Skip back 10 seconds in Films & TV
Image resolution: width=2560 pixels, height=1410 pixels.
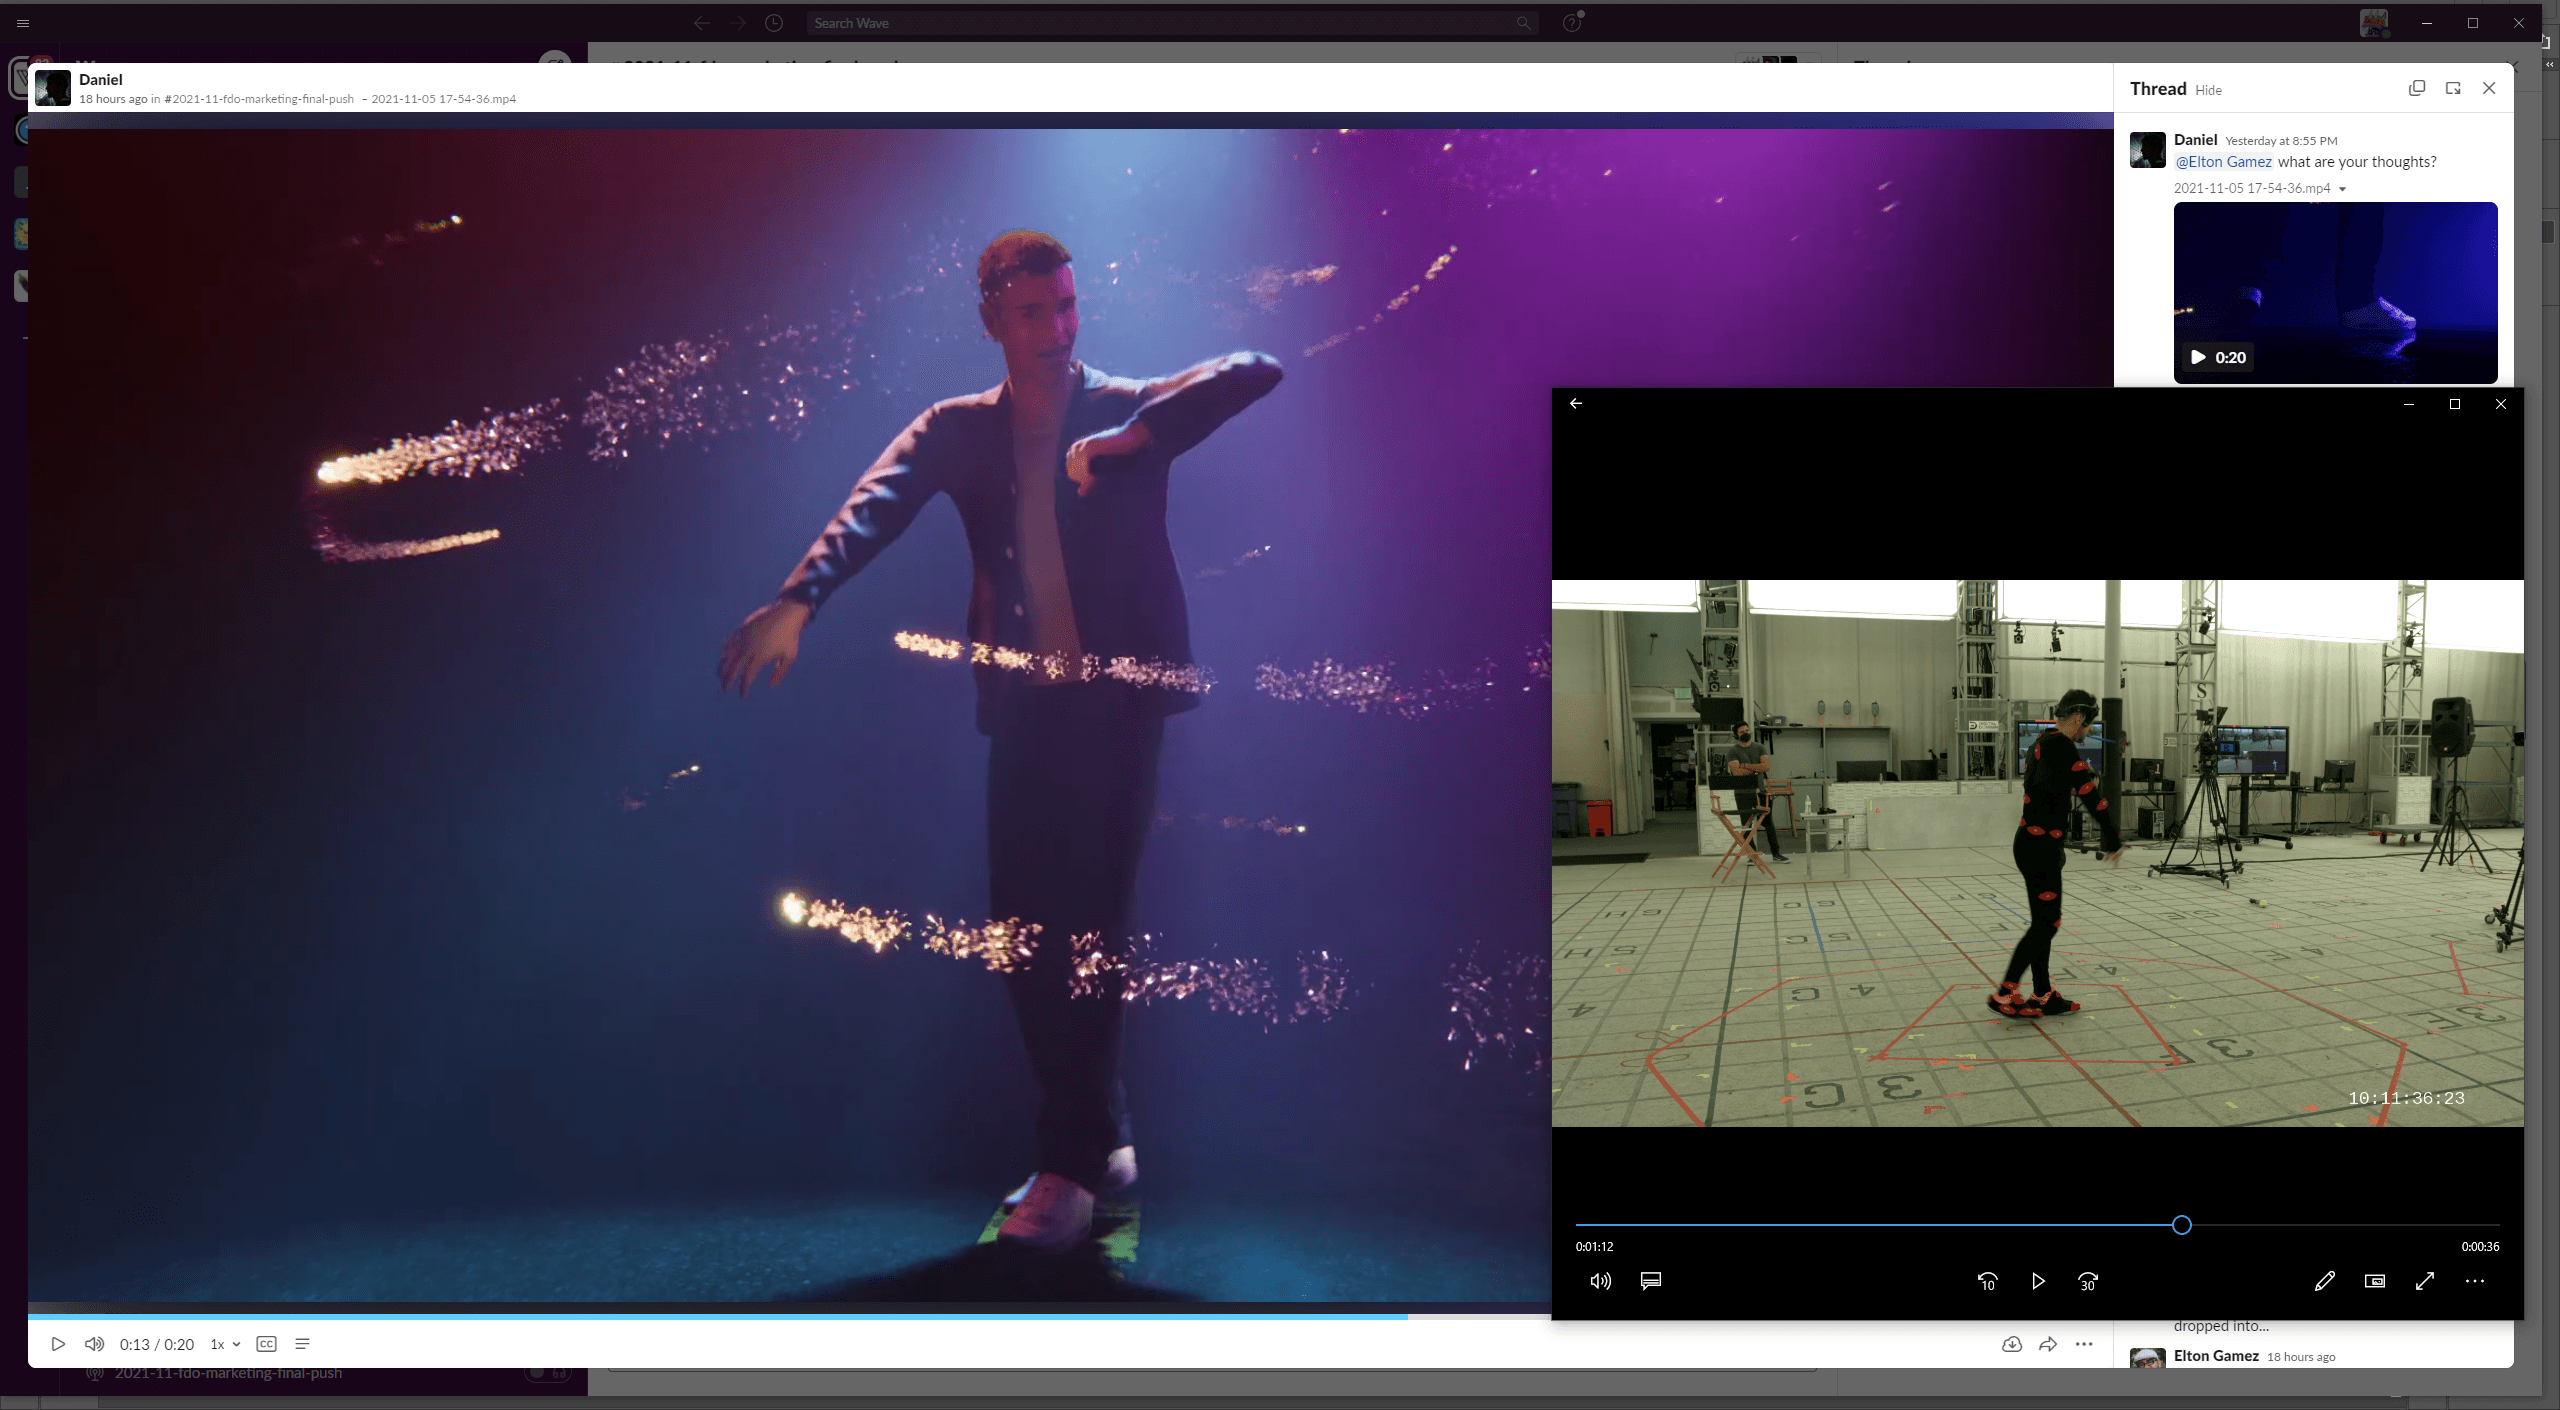[x=1988, y=1281]
